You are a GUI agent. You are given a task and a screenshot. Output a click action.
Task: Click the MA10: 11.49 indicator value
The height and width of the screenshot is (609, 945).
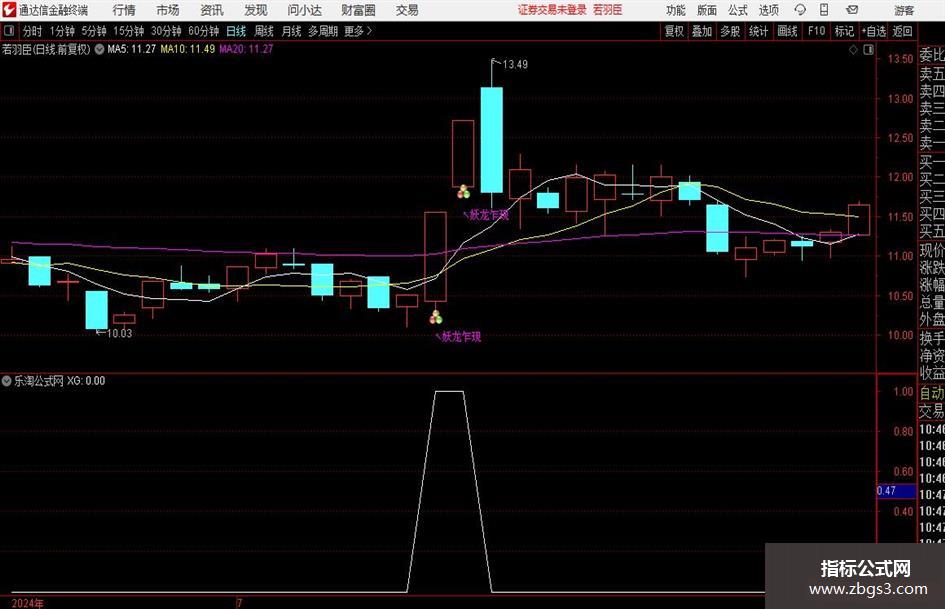click(x=187, y=49)
